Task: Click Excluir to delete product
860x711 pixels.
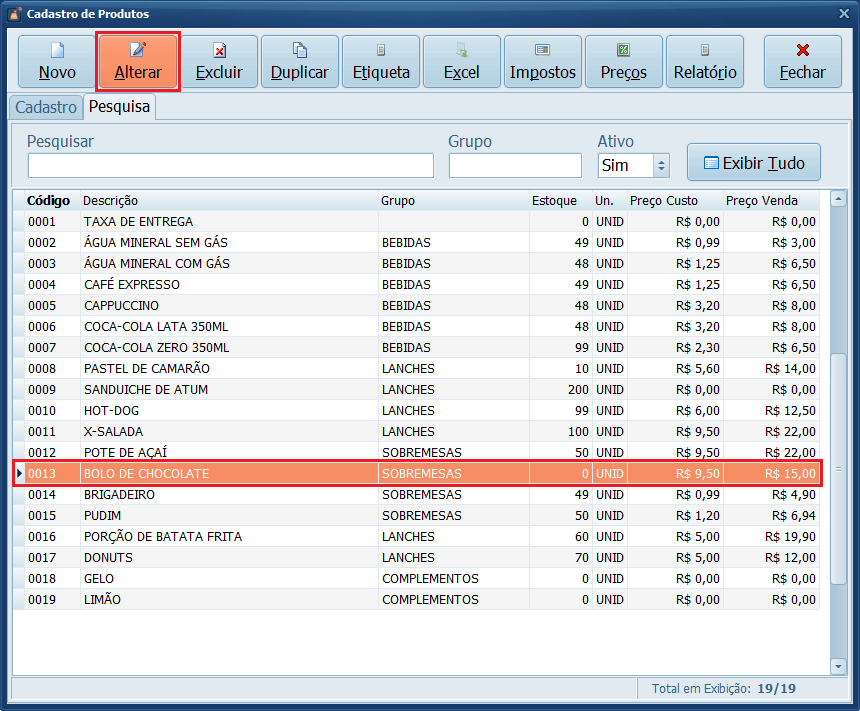Action: 219,62
